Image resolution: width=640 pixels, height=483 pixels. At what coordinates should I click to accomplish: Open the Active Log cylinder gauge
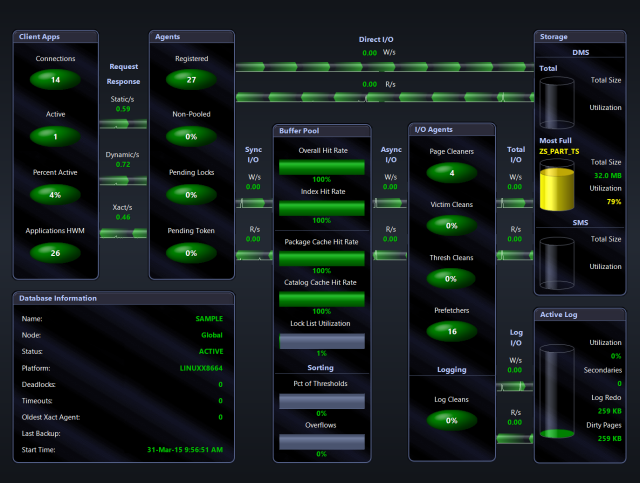click(557, 392)
